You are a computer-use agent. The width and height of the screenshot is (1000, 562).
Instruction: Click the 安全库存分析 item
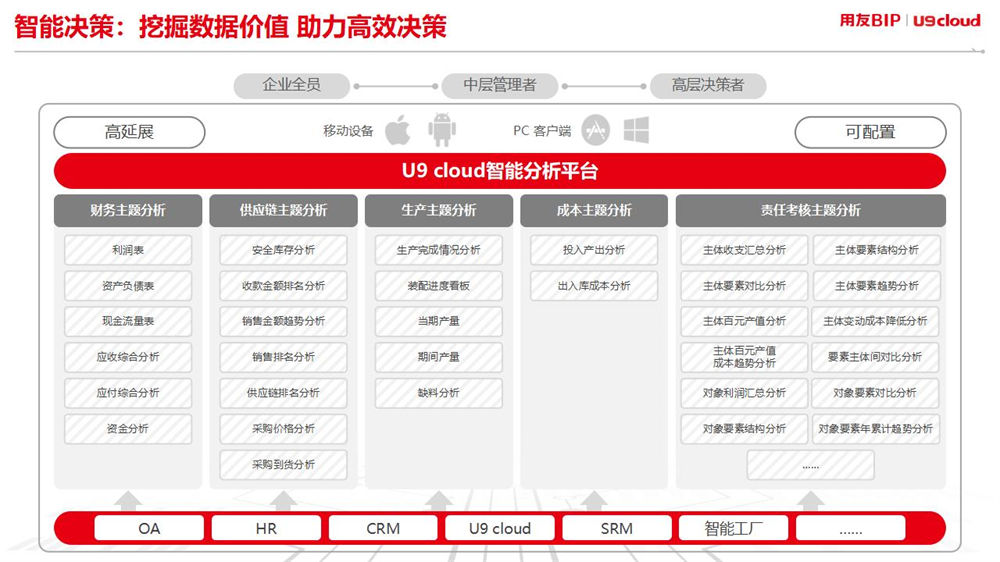[x=284, y=250]
